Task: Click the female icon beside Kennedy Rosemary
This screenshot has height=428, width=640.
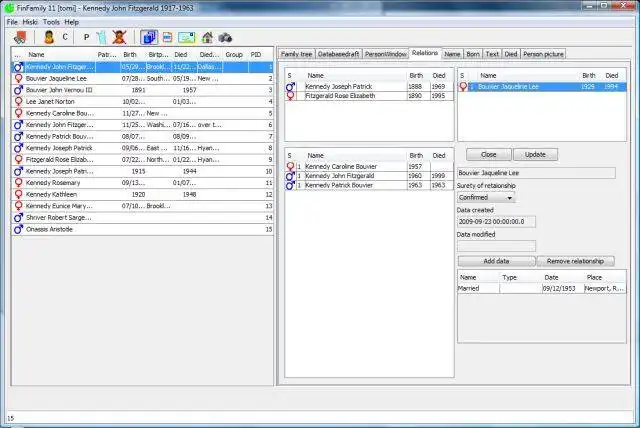Action: tap(18, 182)
